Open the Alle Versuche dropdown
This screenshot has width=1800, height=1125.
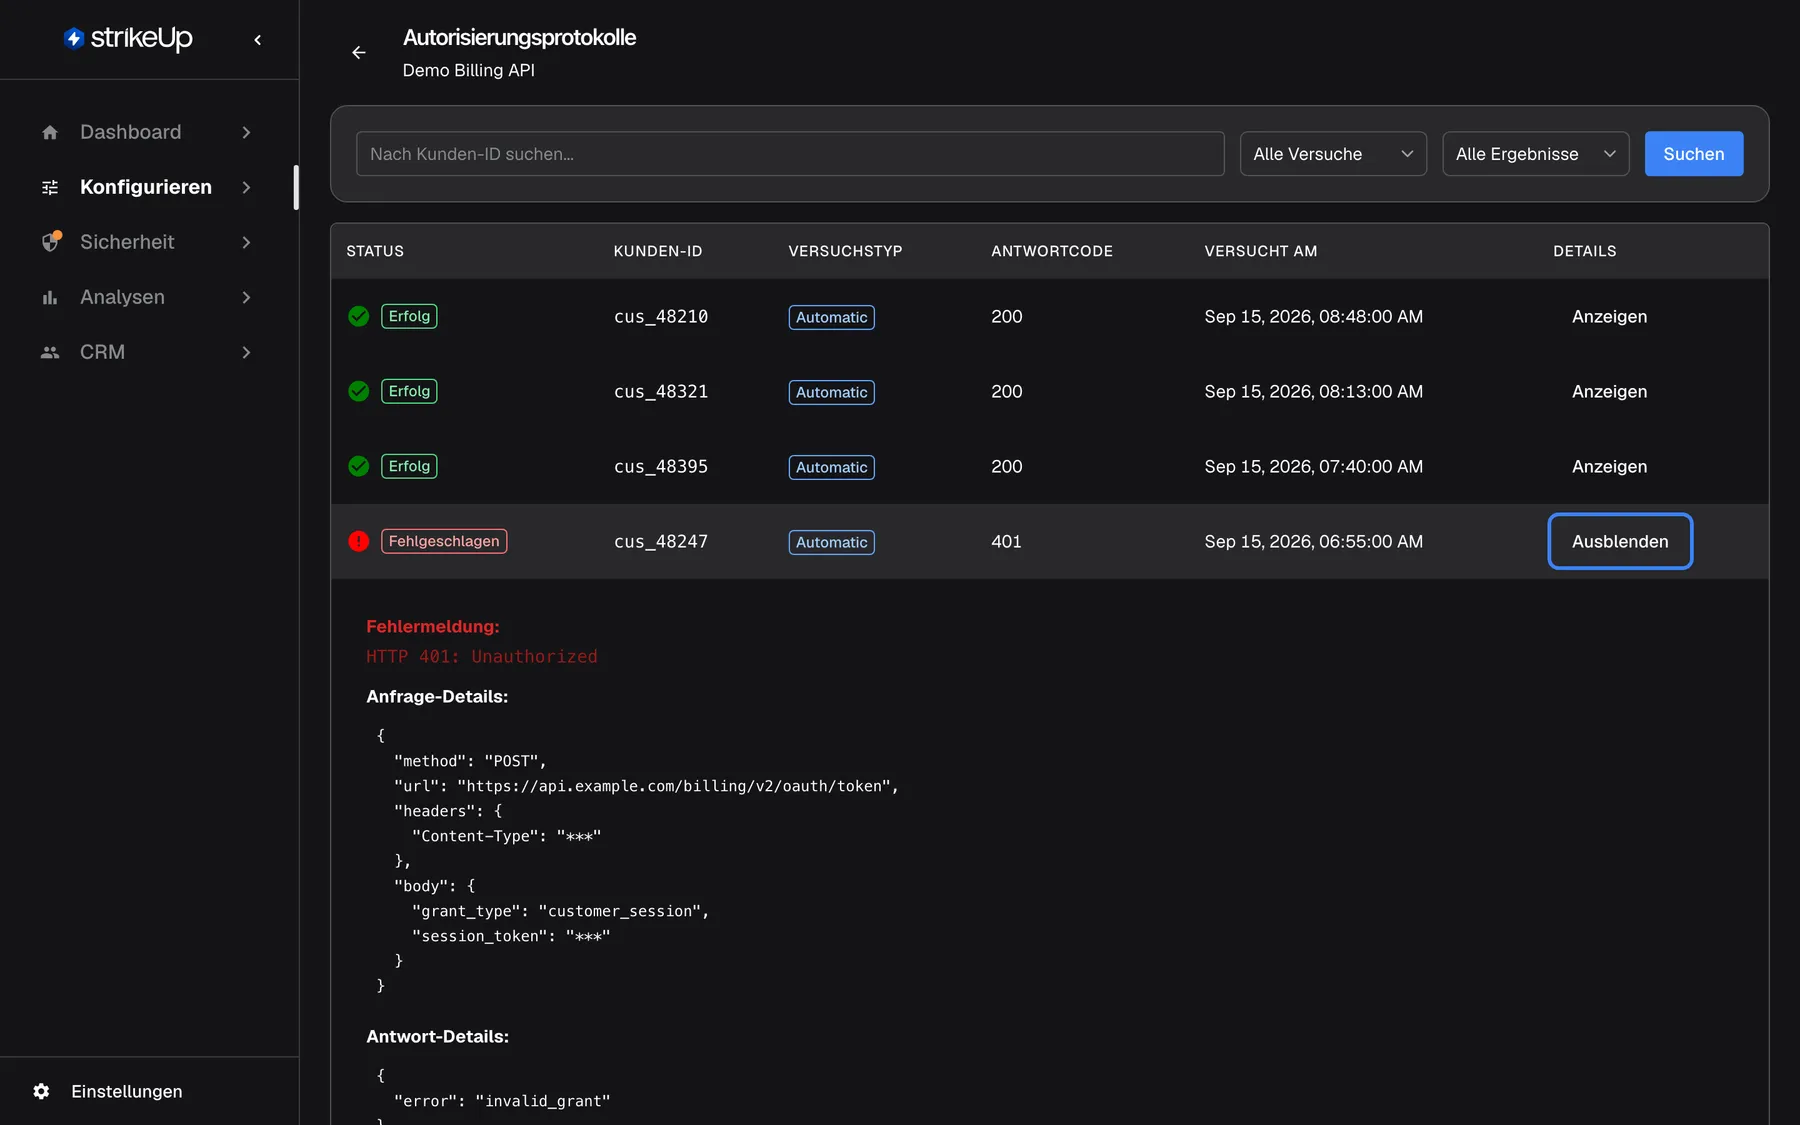[x=1333, y=154]
